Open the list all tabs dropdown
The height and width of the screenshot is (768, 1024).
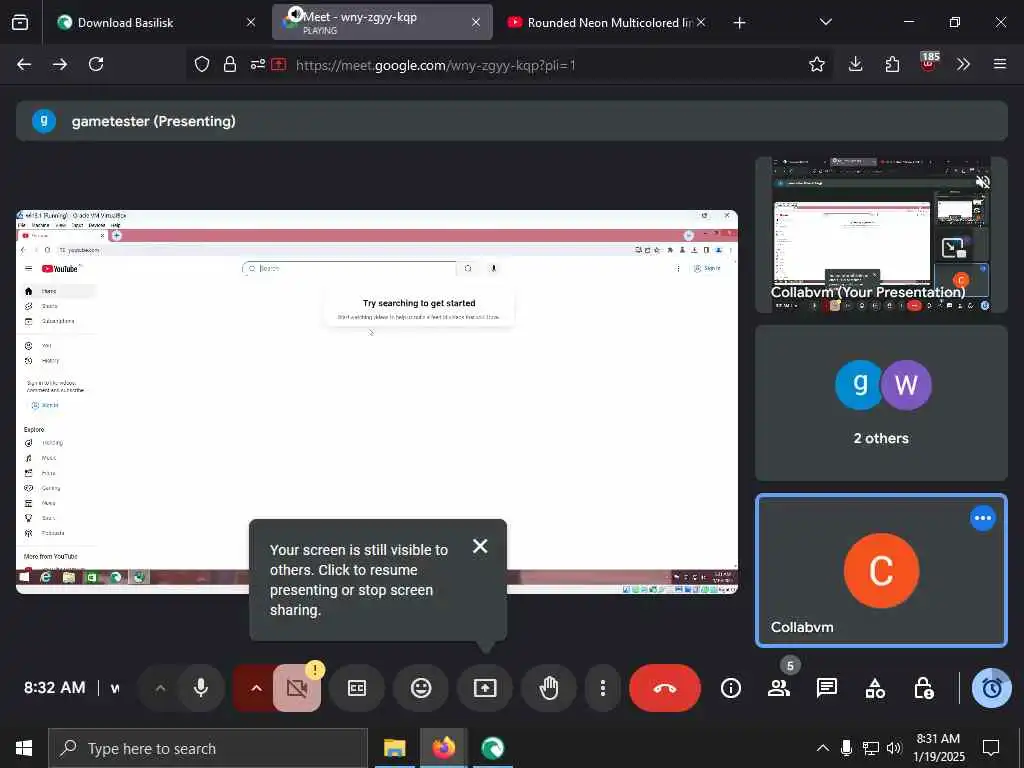(825, 22)
